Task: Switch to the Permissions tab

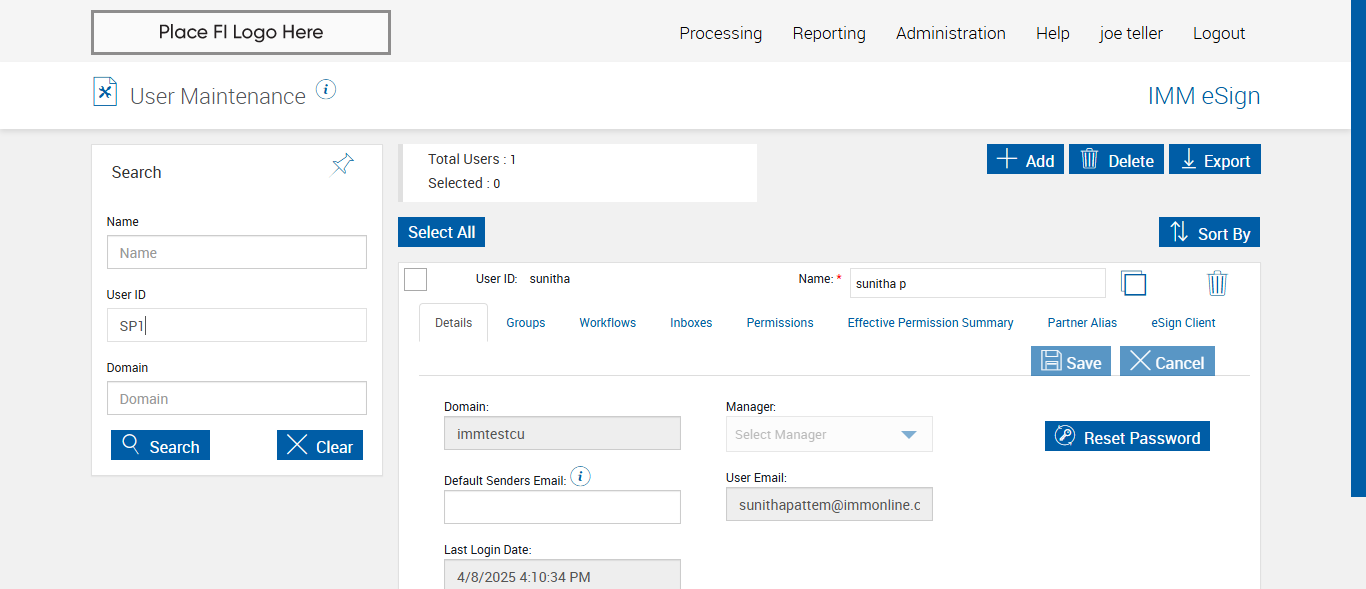Action: 780,323
